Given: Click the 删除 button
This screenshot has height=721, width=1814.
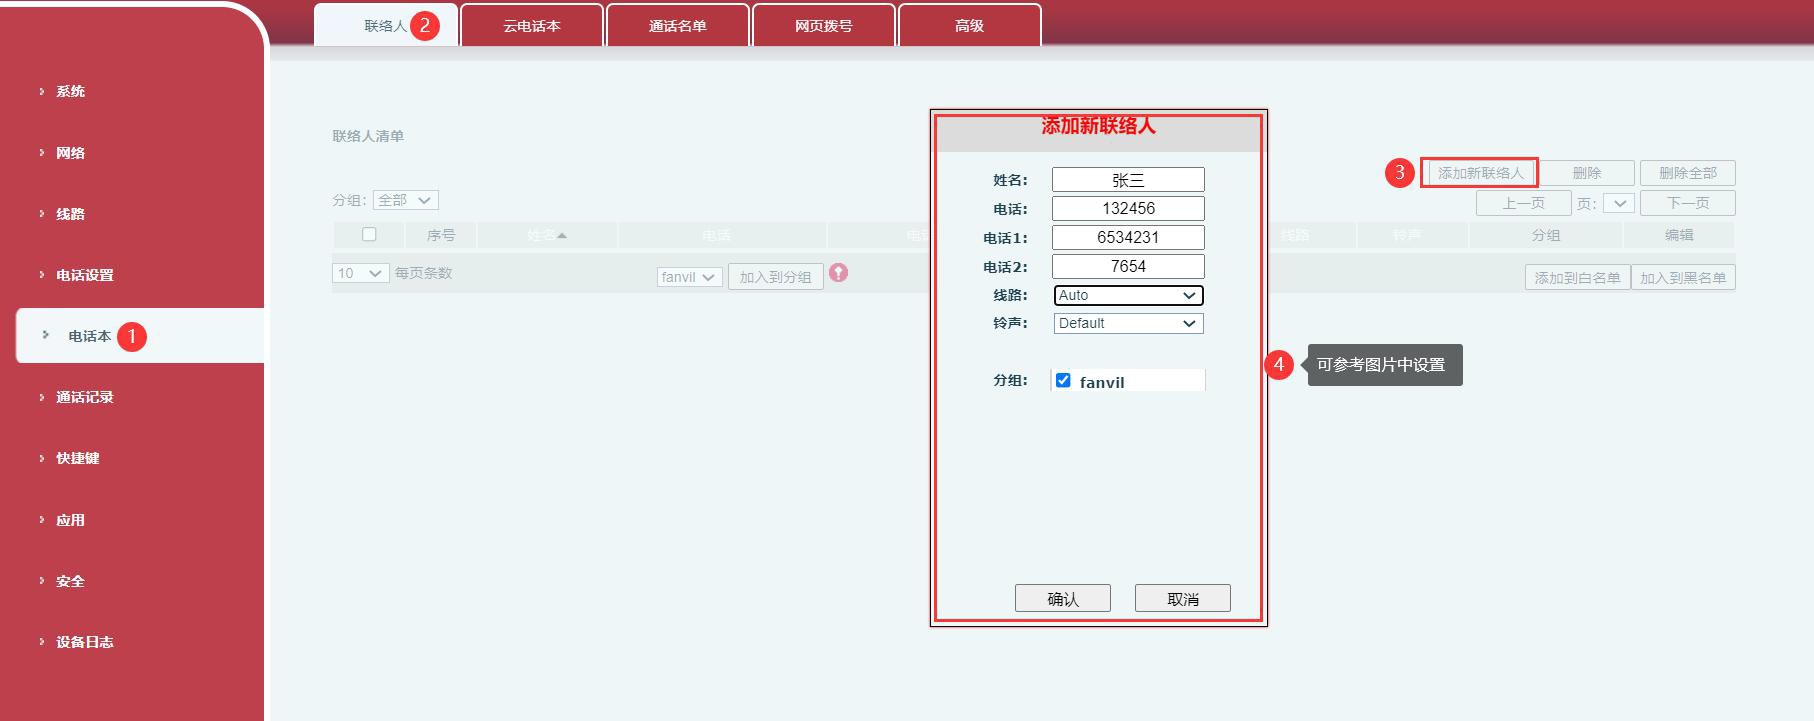Looking at the screenshot, I should (1587, 173).
